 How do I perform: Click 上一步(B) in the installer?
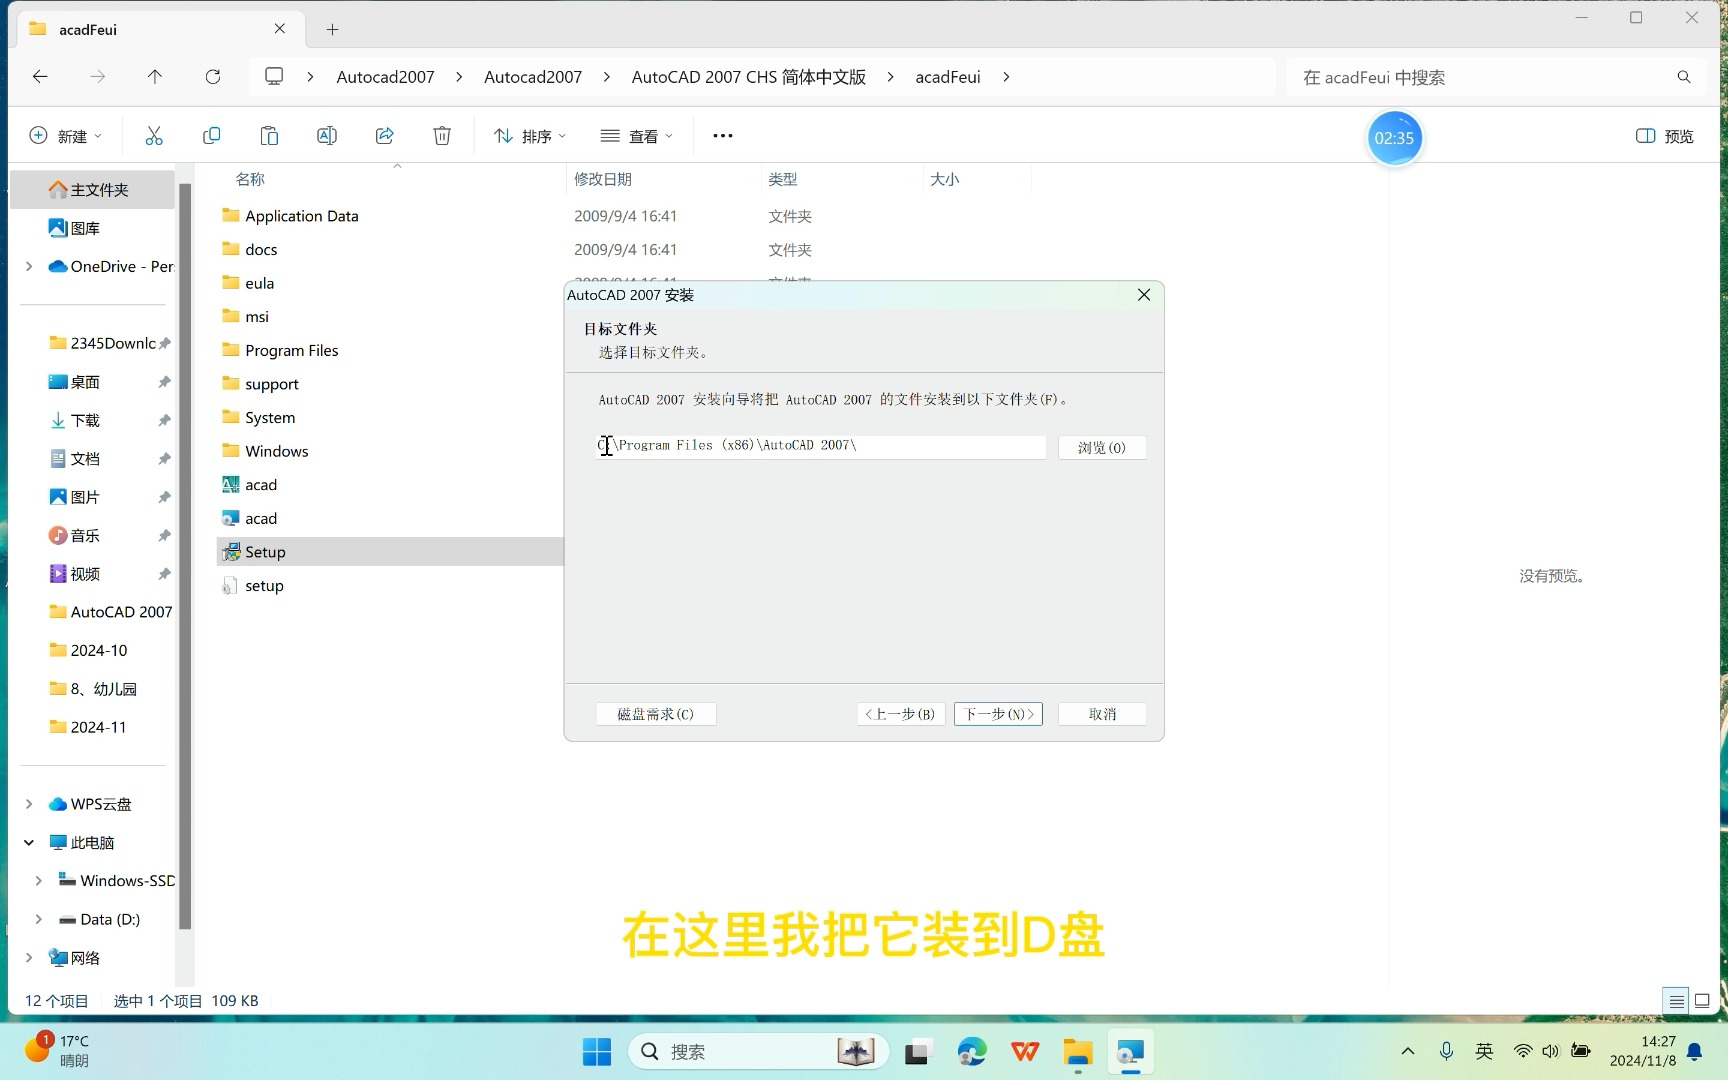pyautogui.click(x=900, y=714)
